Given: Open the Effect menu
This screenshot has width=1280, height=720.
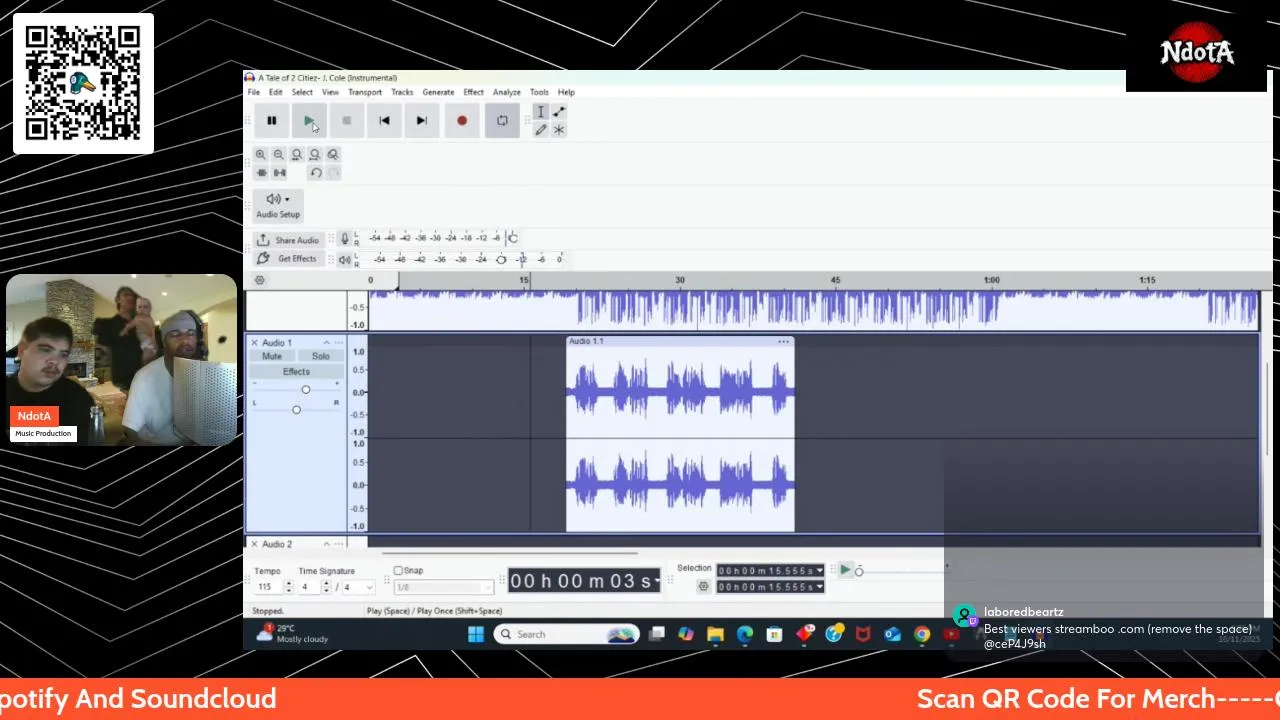Looking at the screenshot, I should tap(474, 92).
